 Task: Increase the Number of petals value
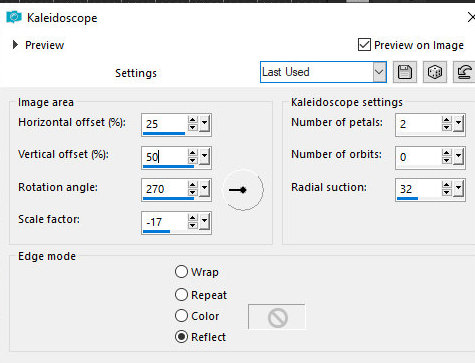[447, 120]
